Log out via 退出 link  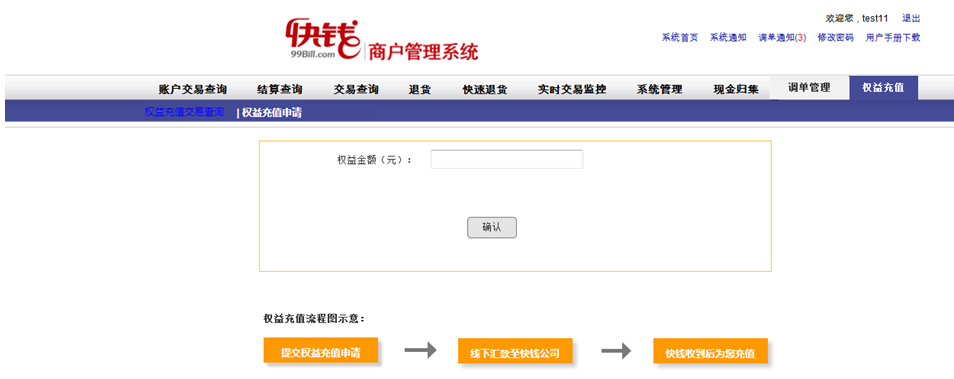[x=911, y=18]
